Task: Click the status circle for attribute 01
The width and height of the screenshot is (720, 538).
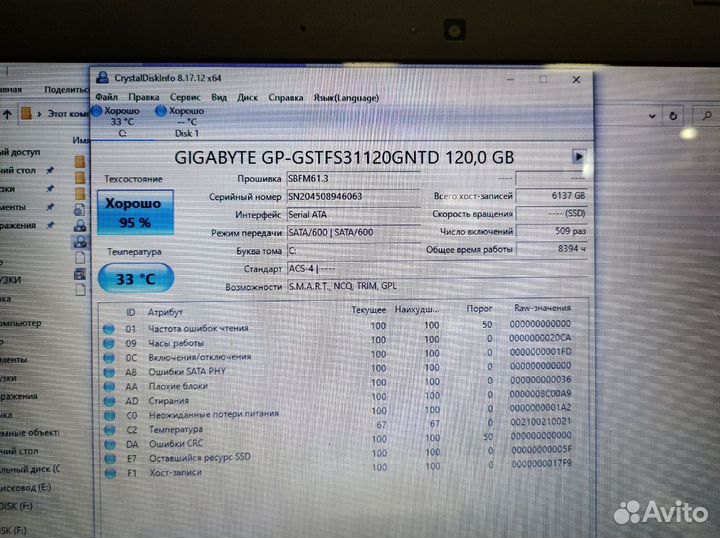Action: tap(109, 328)
